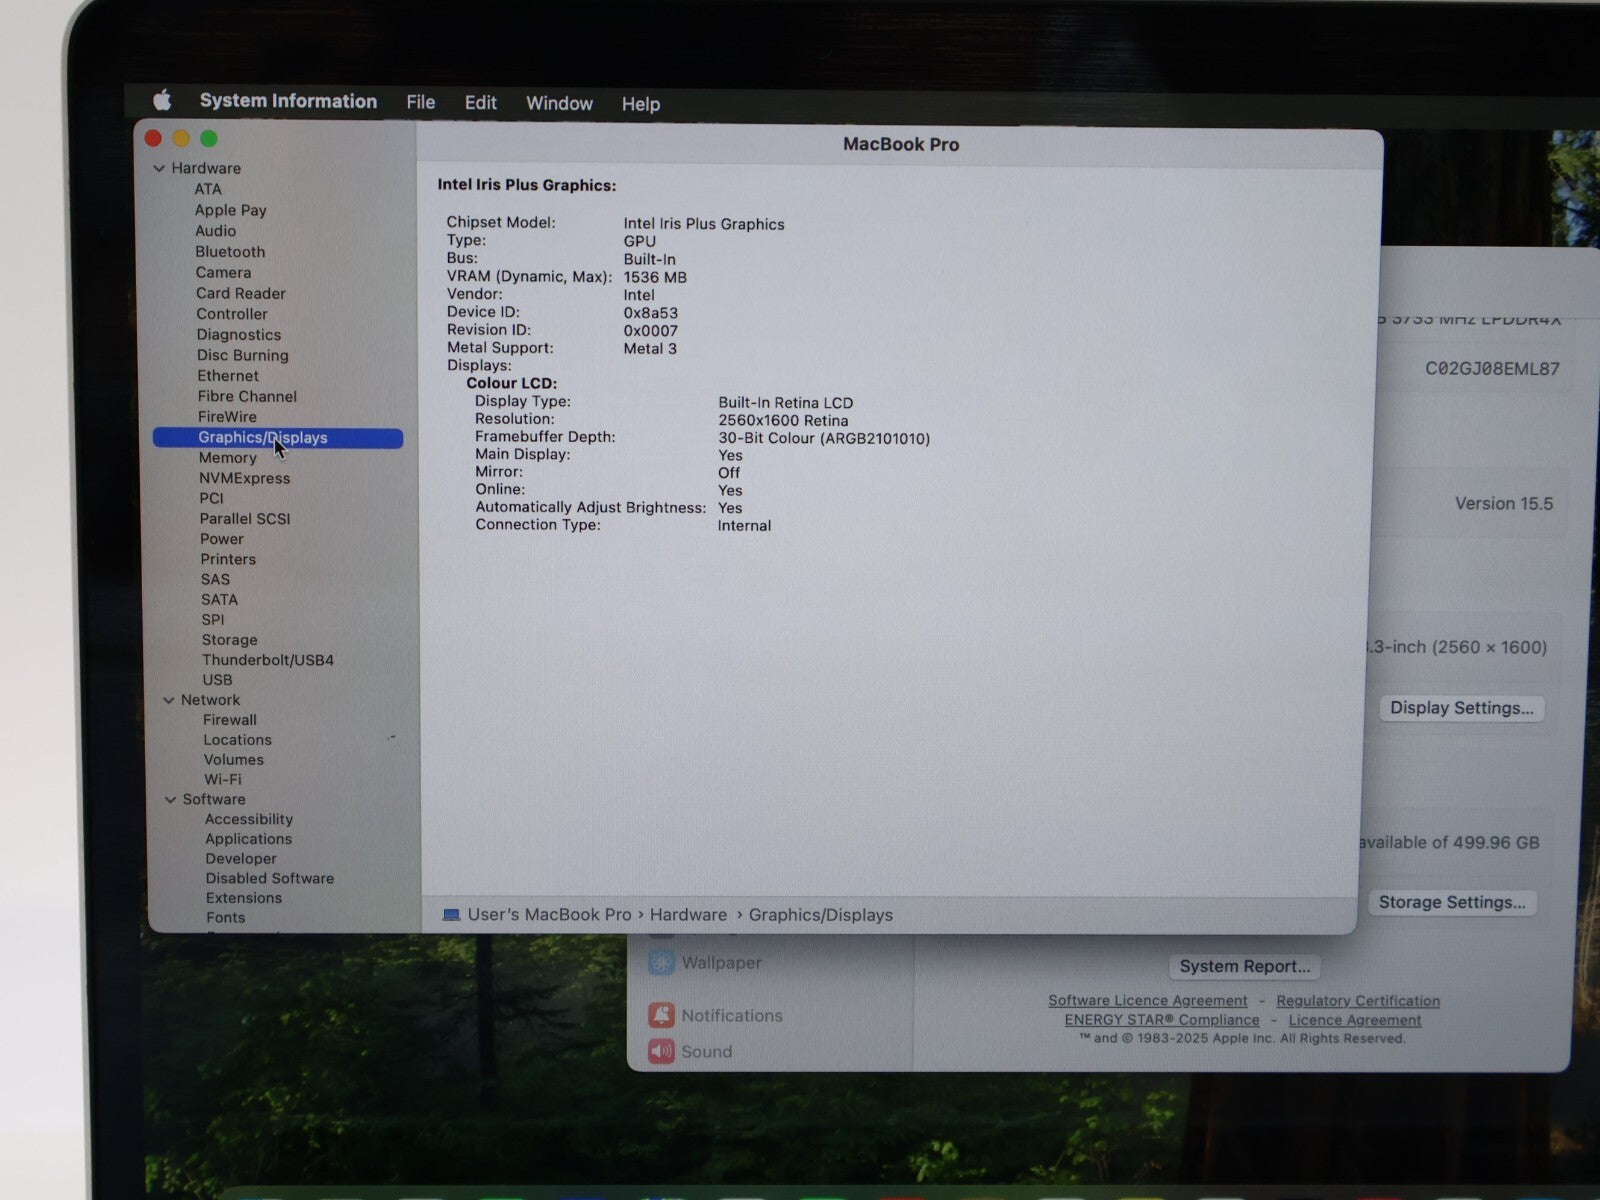Image resolution: width=1600 pixels, height=1200 pixels.
Task: Select Controller in the sidebar
Action: pos(231,314)
